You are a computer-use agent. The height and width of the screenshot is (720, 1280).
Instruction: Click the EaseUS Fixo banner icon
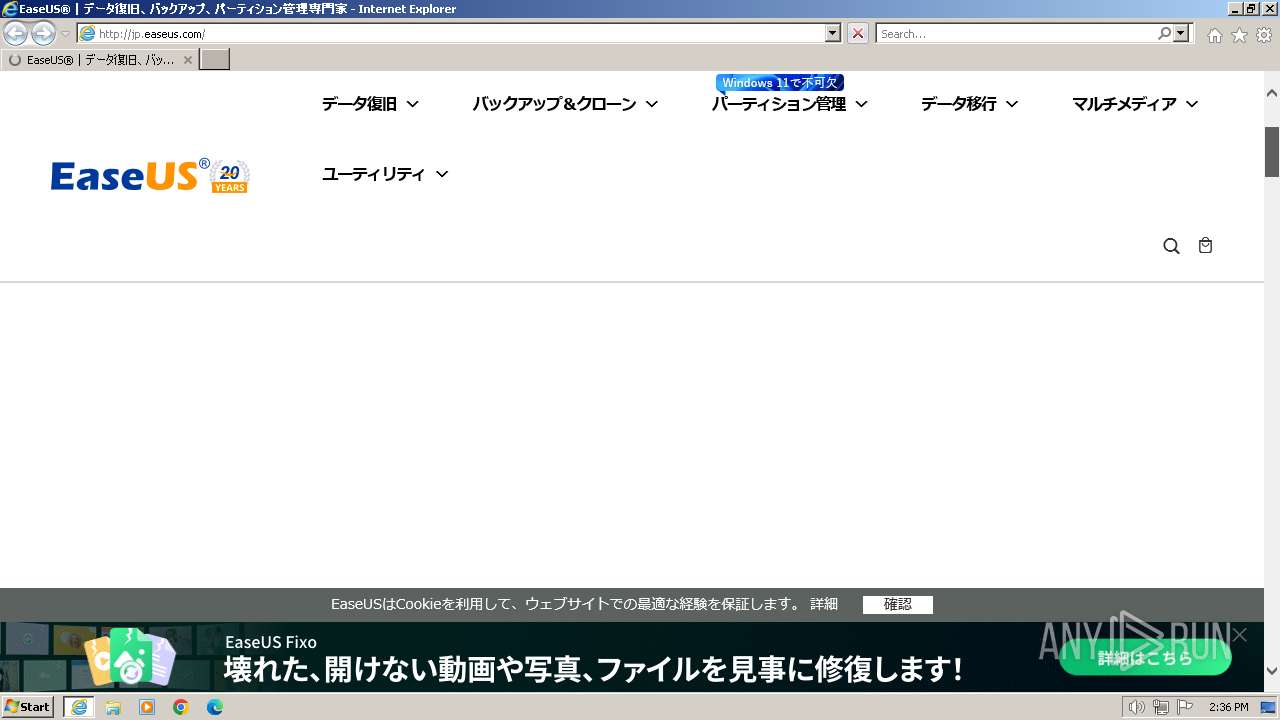[130, 657]
